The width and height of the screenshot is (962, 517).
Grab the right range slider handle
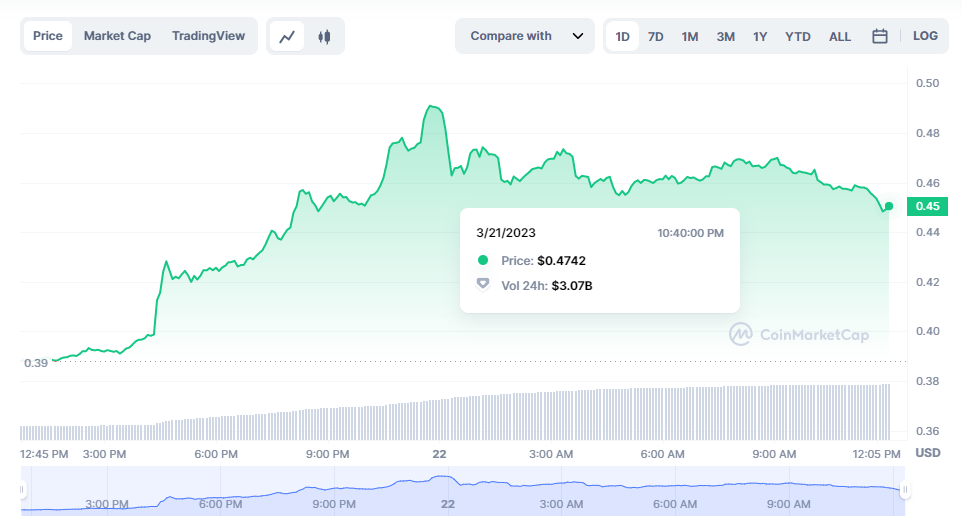(x=904, y=490)
